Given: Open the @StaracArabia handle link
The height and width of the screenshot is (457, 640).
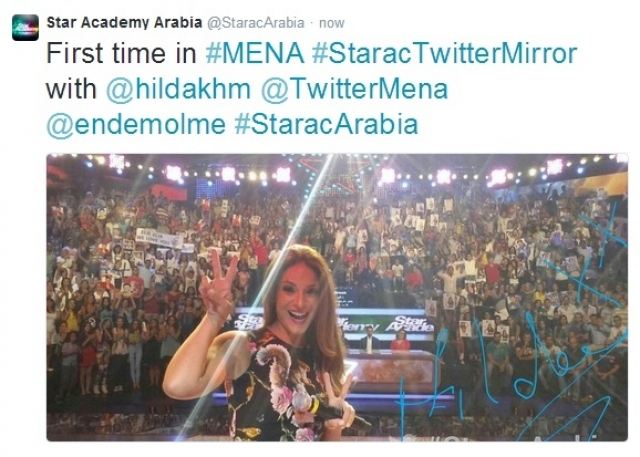Looking at the screenshot, I should 256,23.
